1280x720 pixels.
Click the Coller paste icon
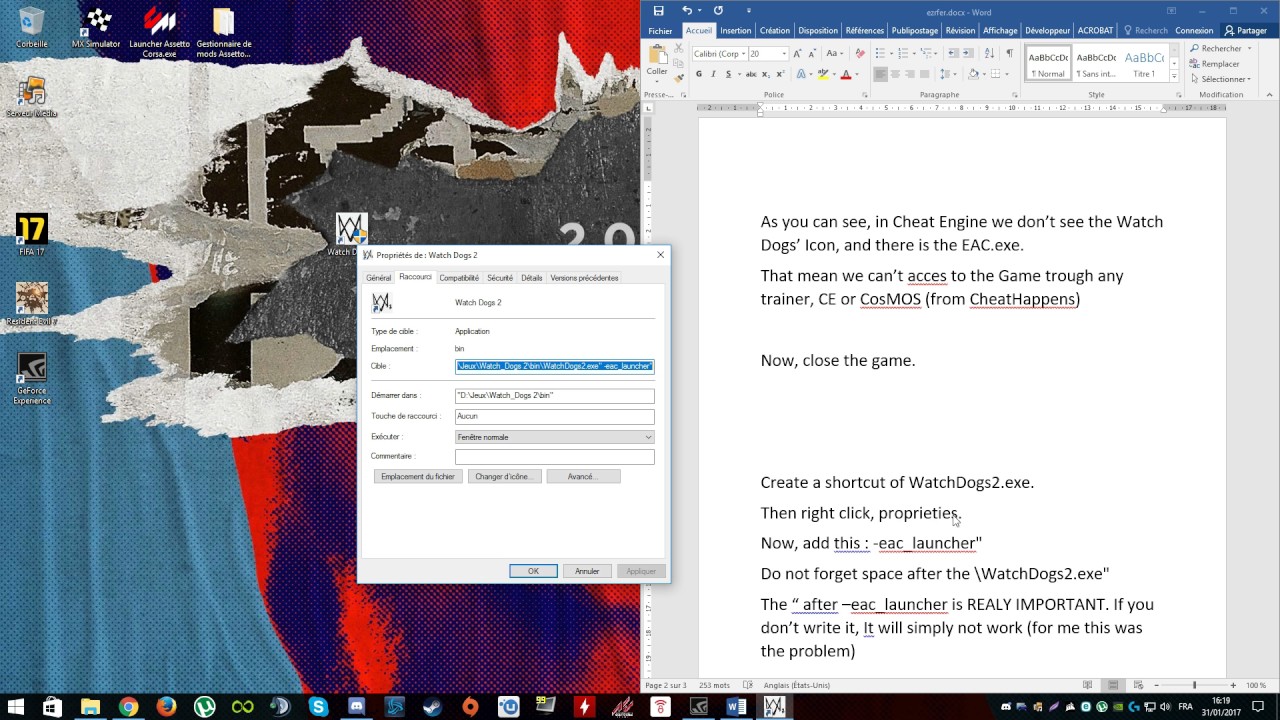(x=657, y=55)
